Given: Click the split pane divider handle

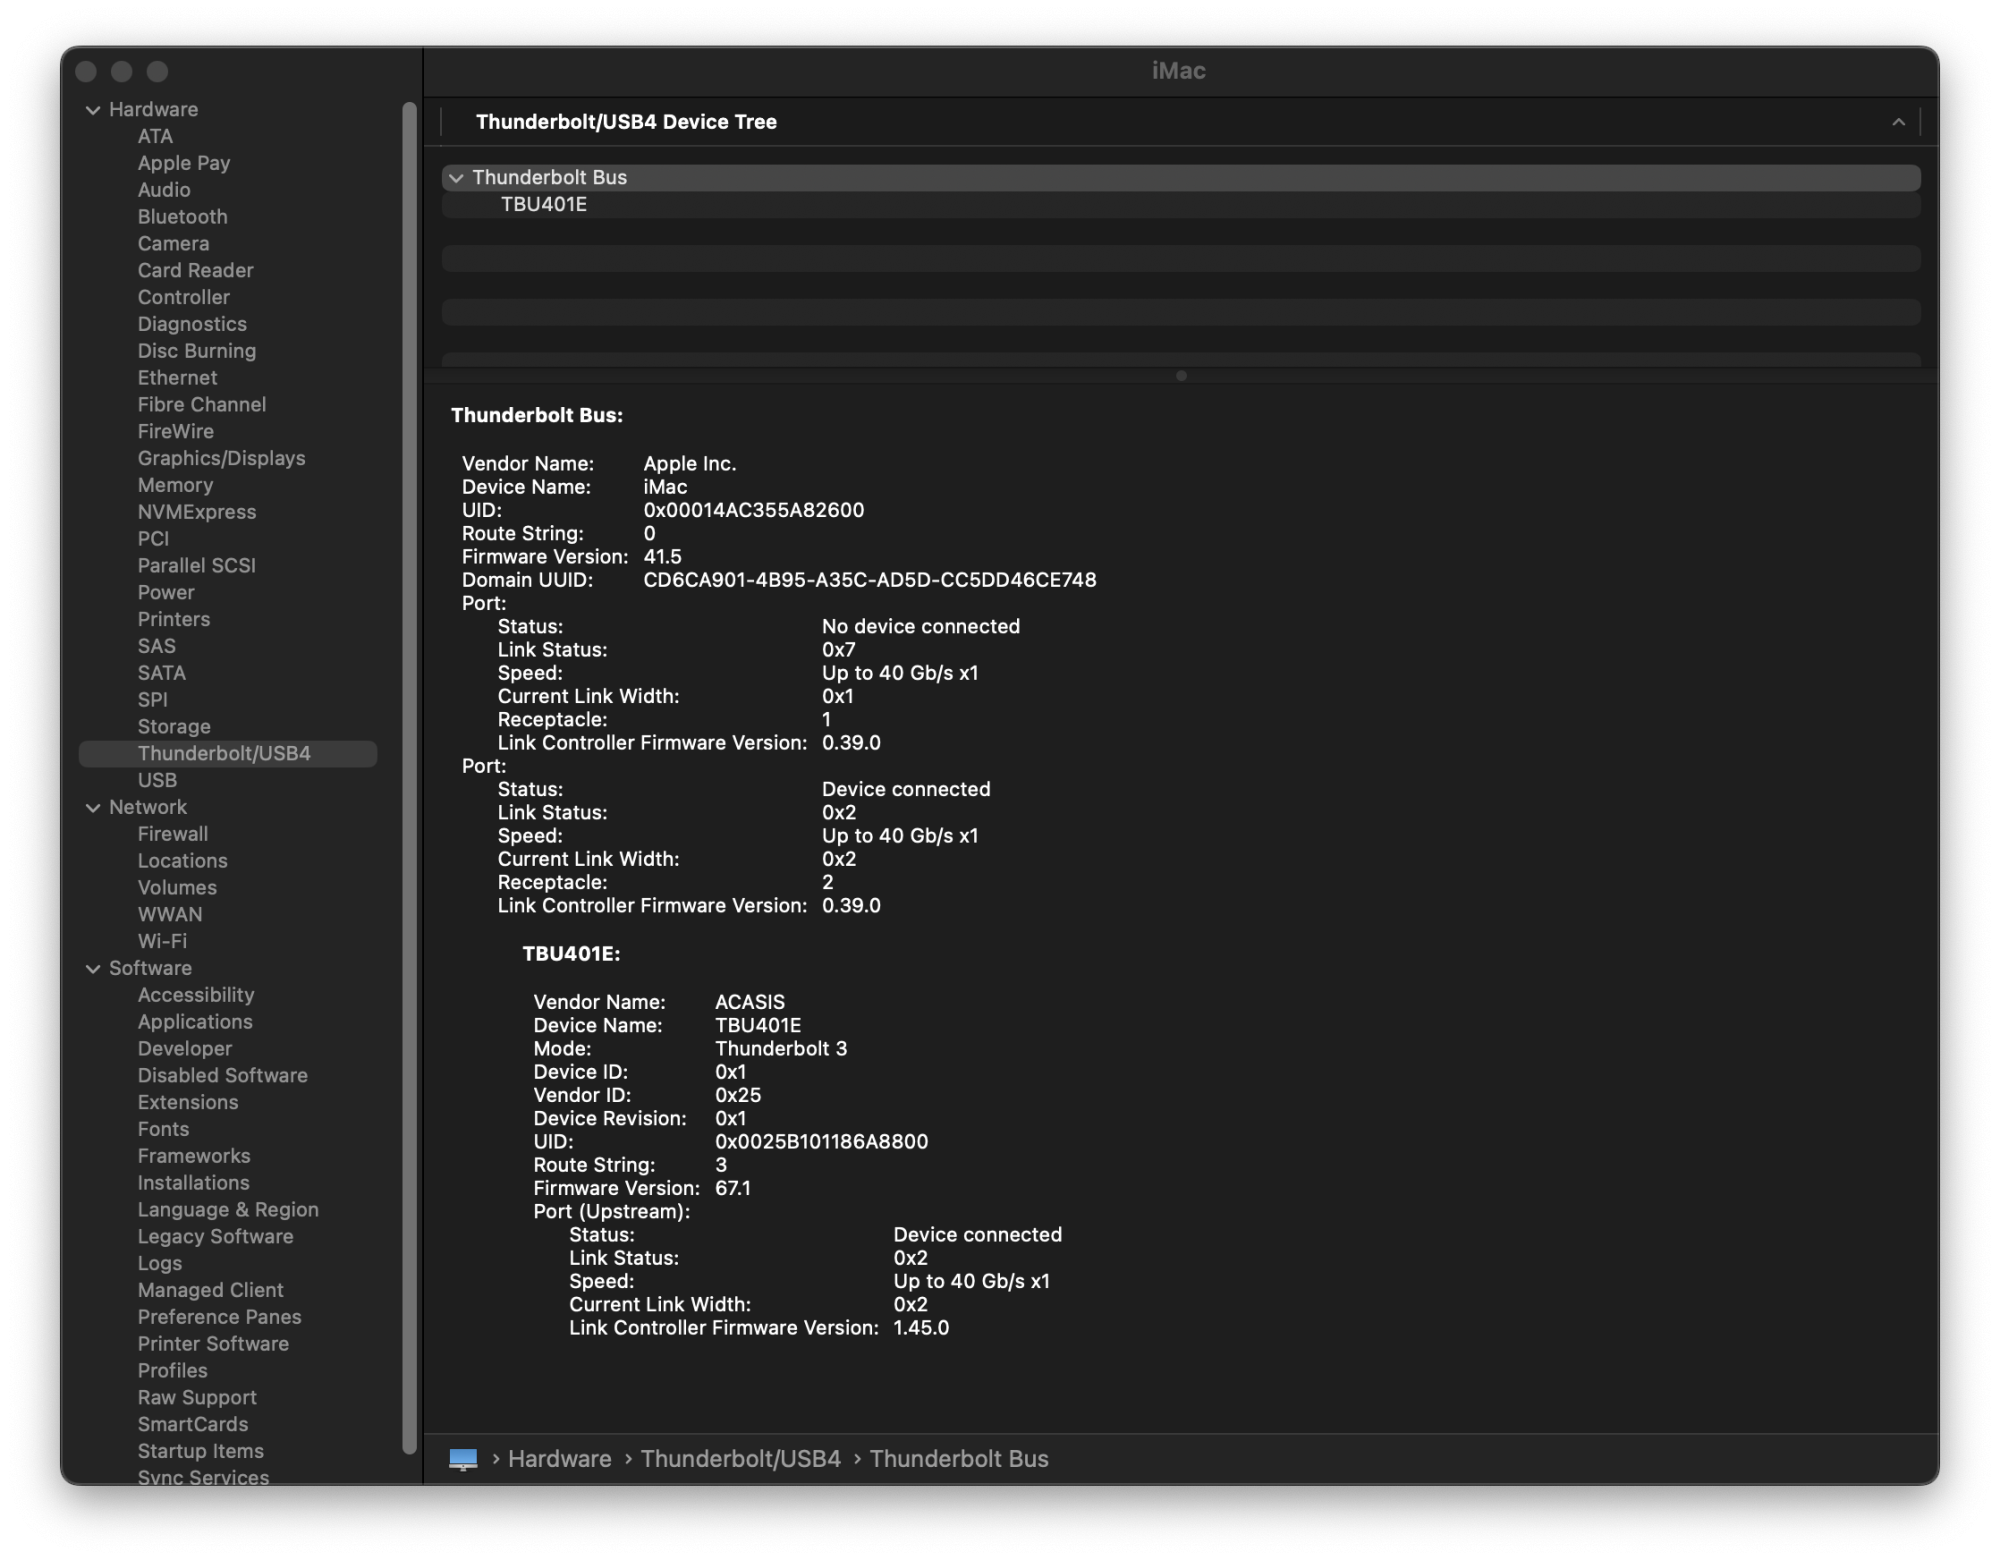Looking at the screenshot, I should 1181,376.
